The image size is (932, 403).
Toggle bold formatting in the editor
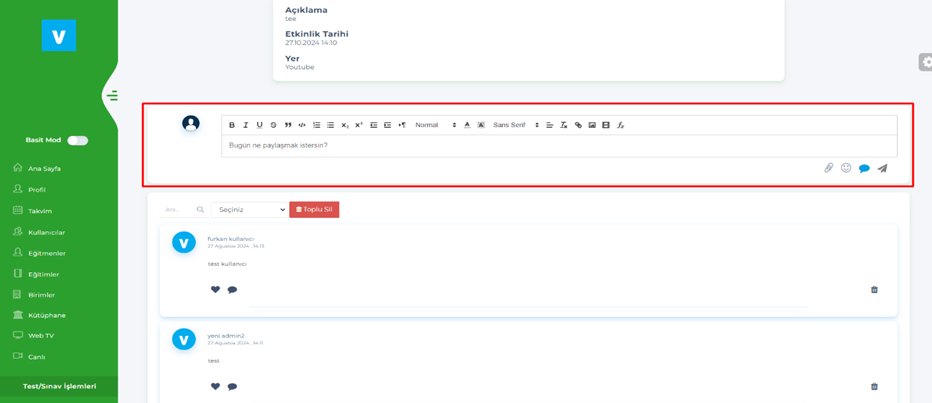point(232,125)
